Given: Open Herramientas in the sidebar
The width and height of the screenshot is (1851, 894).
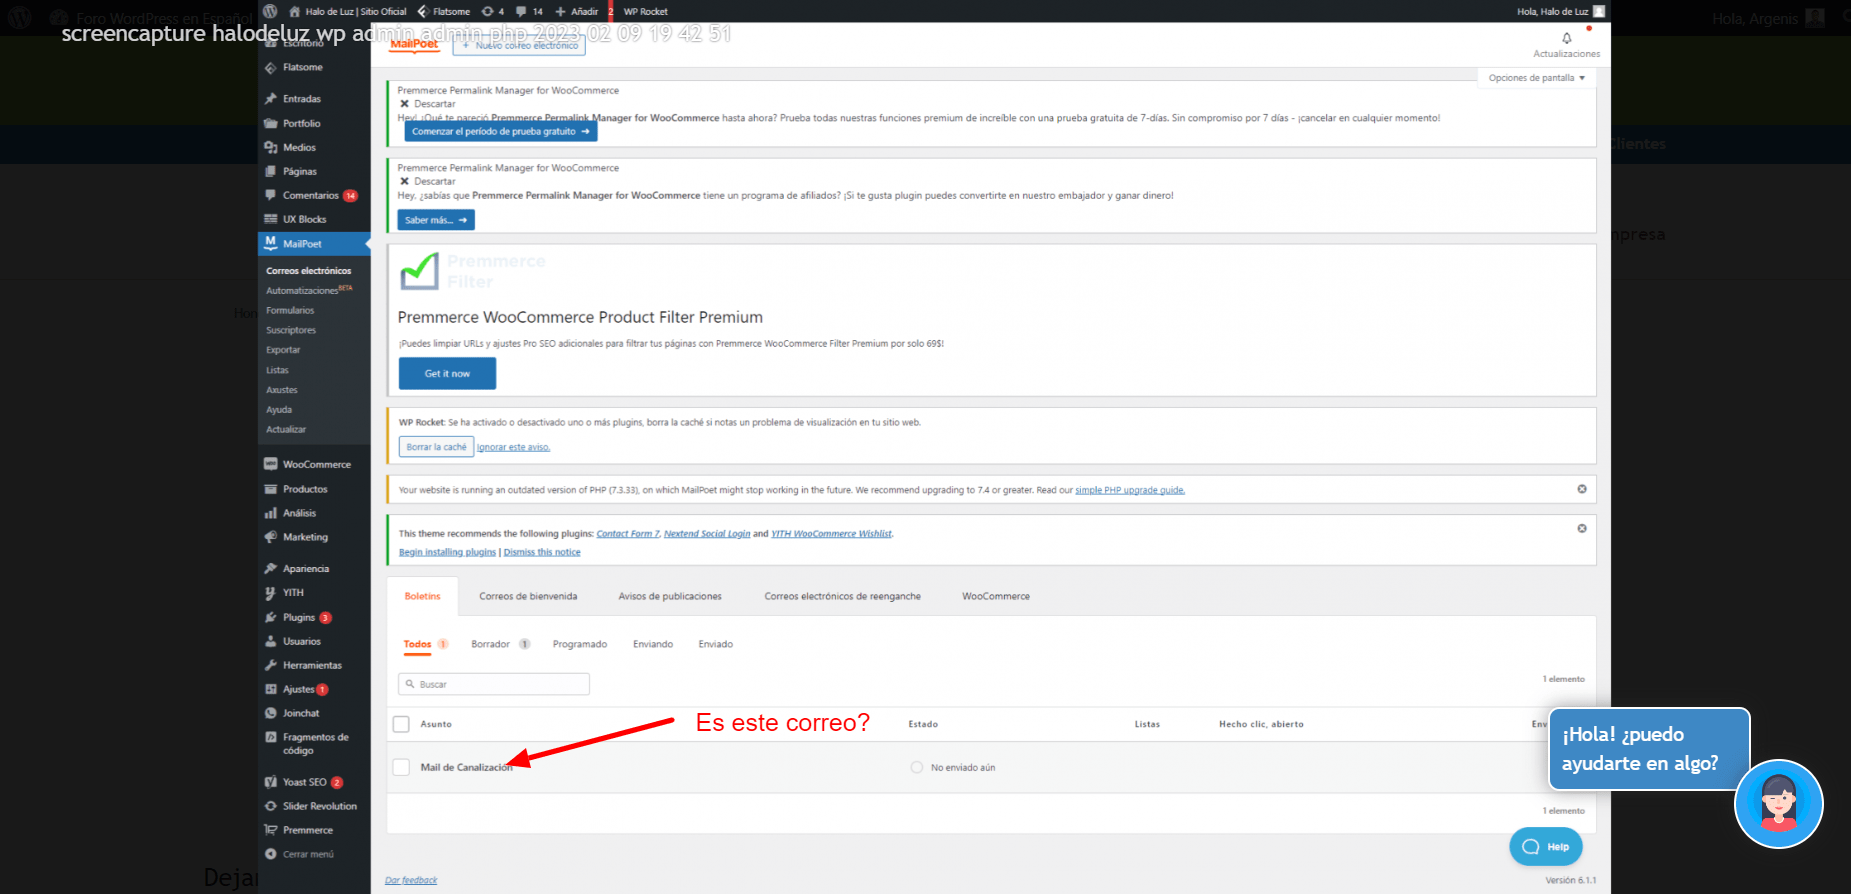Looking at the screenshot, I should (313, 666).
